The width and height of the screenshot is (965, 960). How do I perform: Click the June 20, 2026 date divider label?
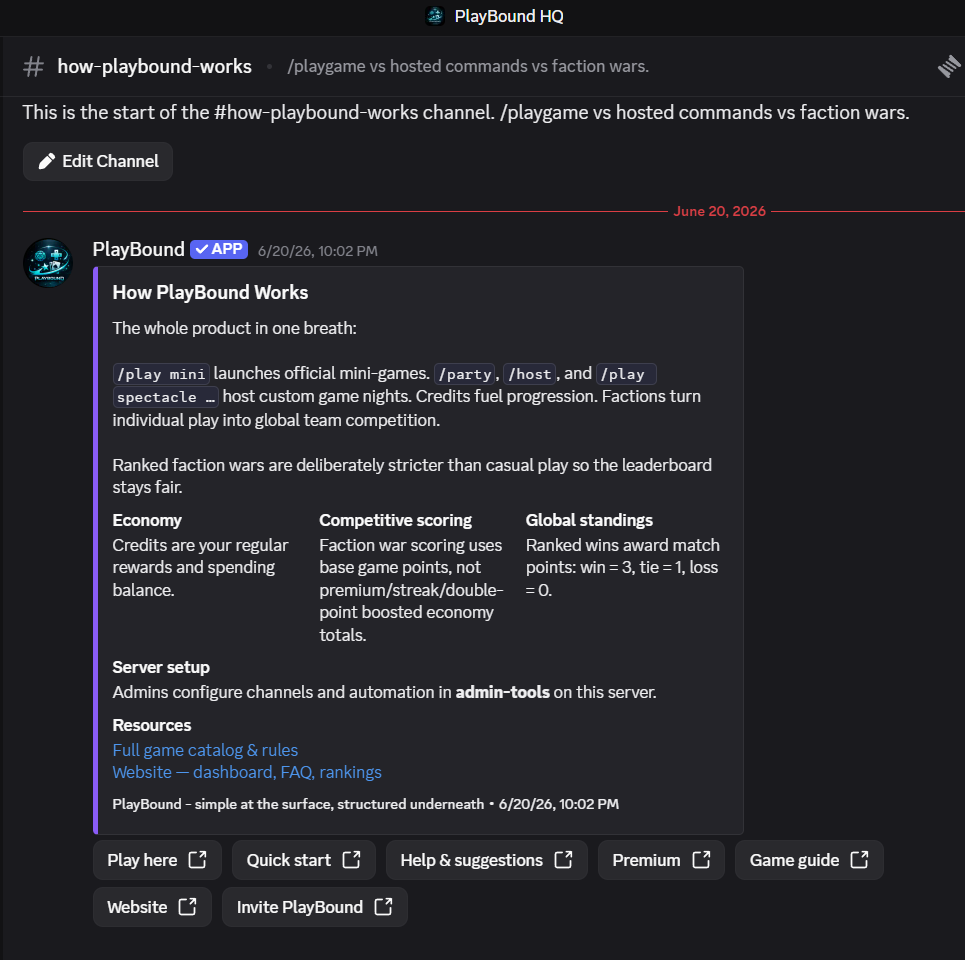[719, 211]
